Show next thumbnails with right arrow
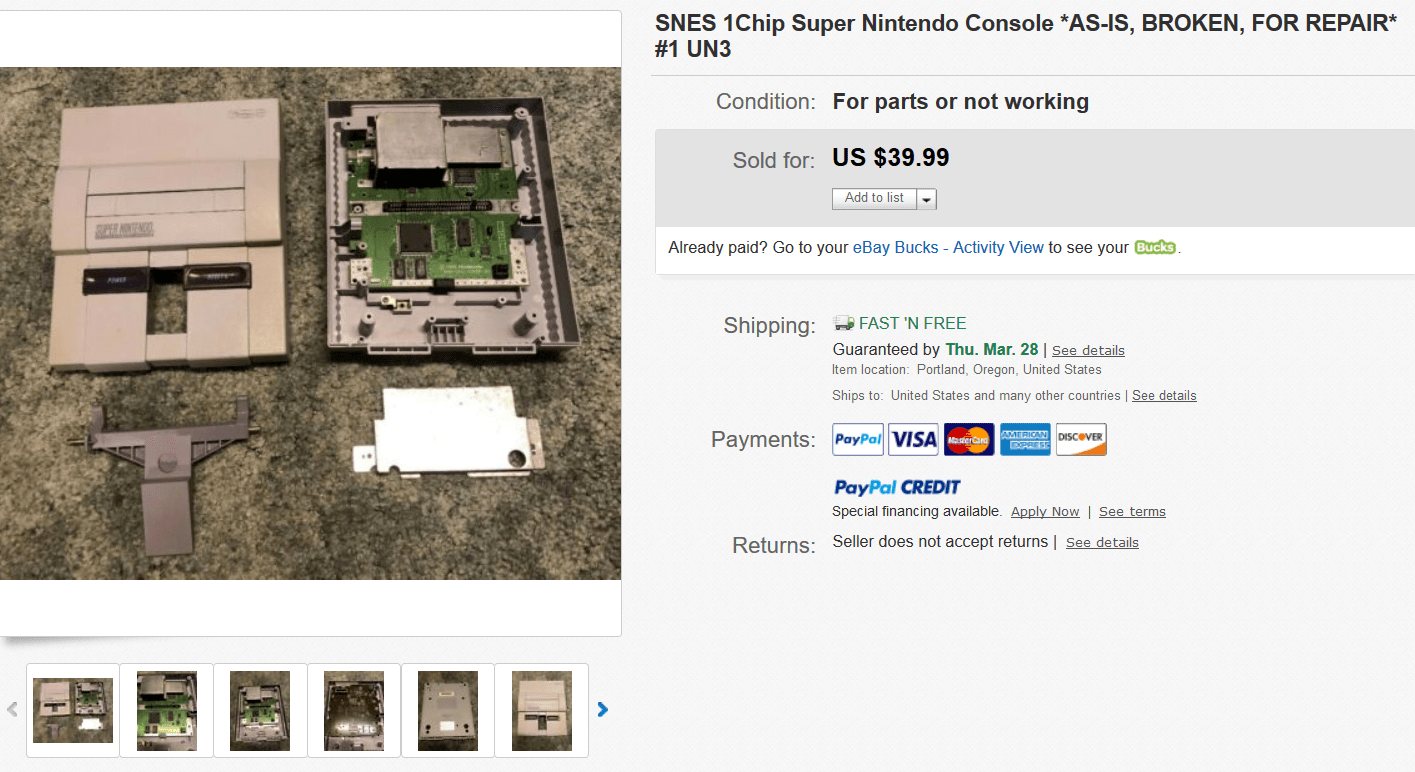Image resolution: width=1415 pixels, height=772 pixels. tap(602, 710)
